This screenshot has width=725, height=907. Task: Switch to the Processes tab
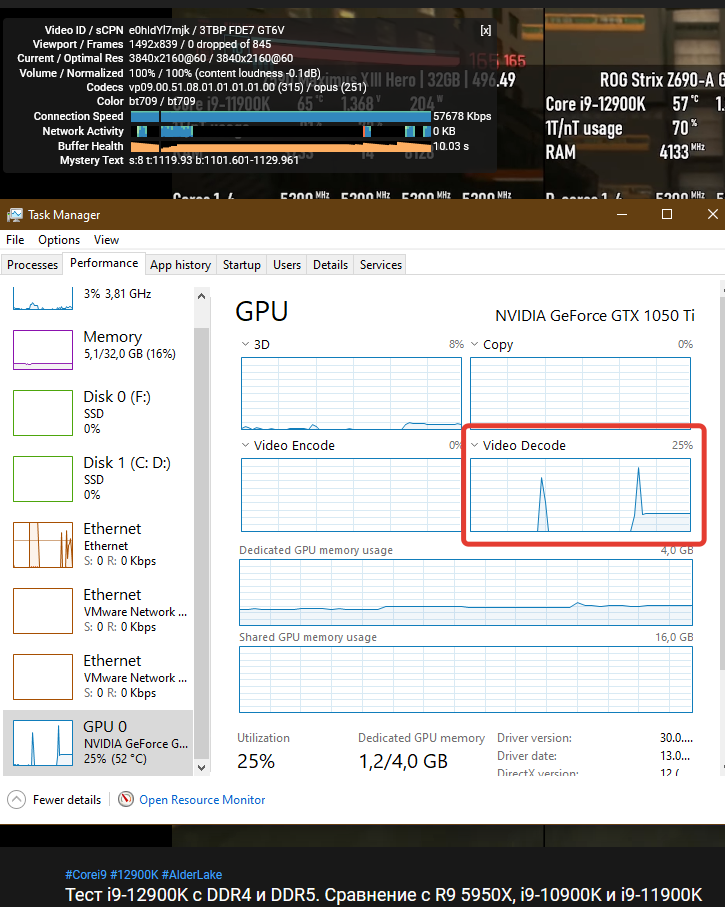coord(32,264)
